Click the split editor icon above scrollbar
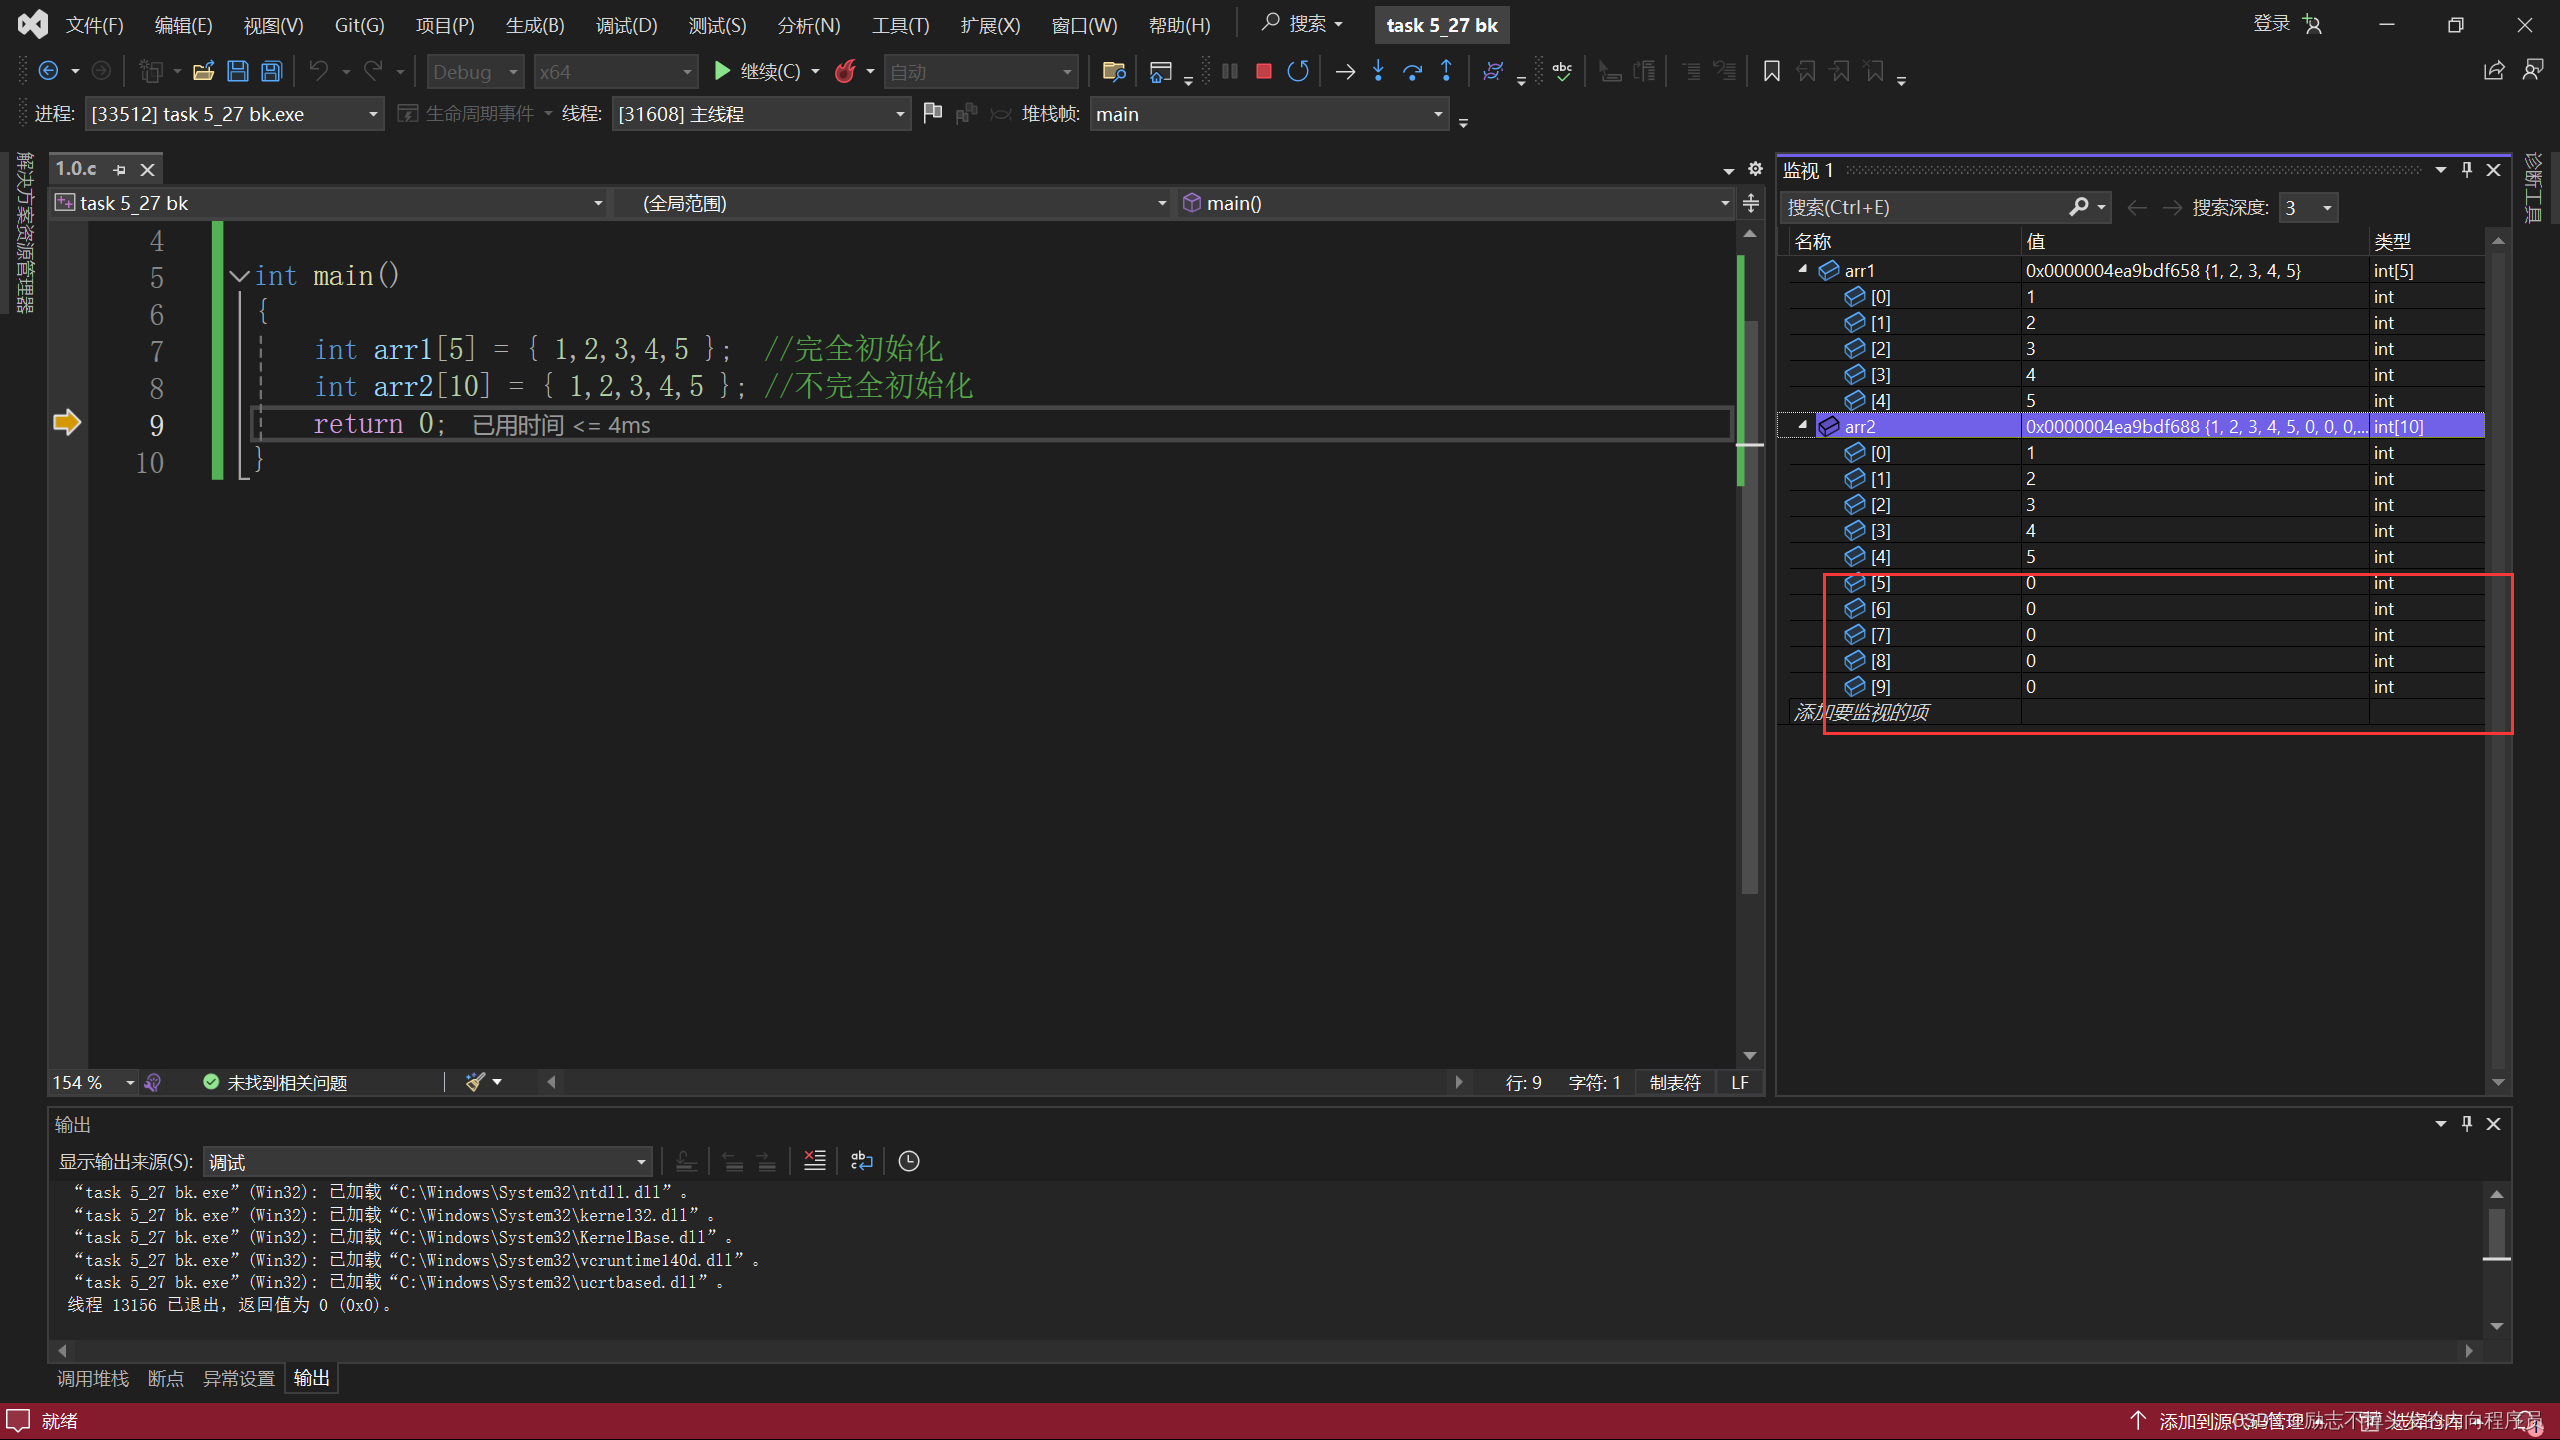Screen dimensions: 2560x1440 1751,204
